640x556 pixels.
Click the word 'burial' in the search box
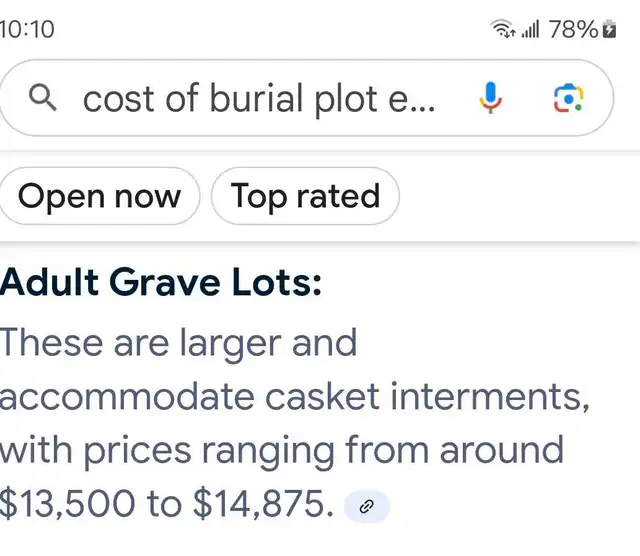(x=259, y=98)
